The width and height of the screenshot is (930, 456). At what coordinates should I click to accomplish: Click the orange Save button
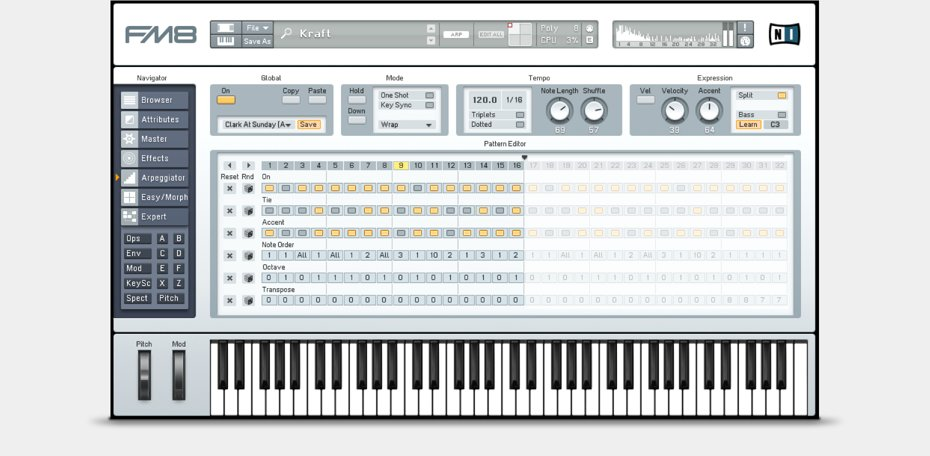click(309, 125)
